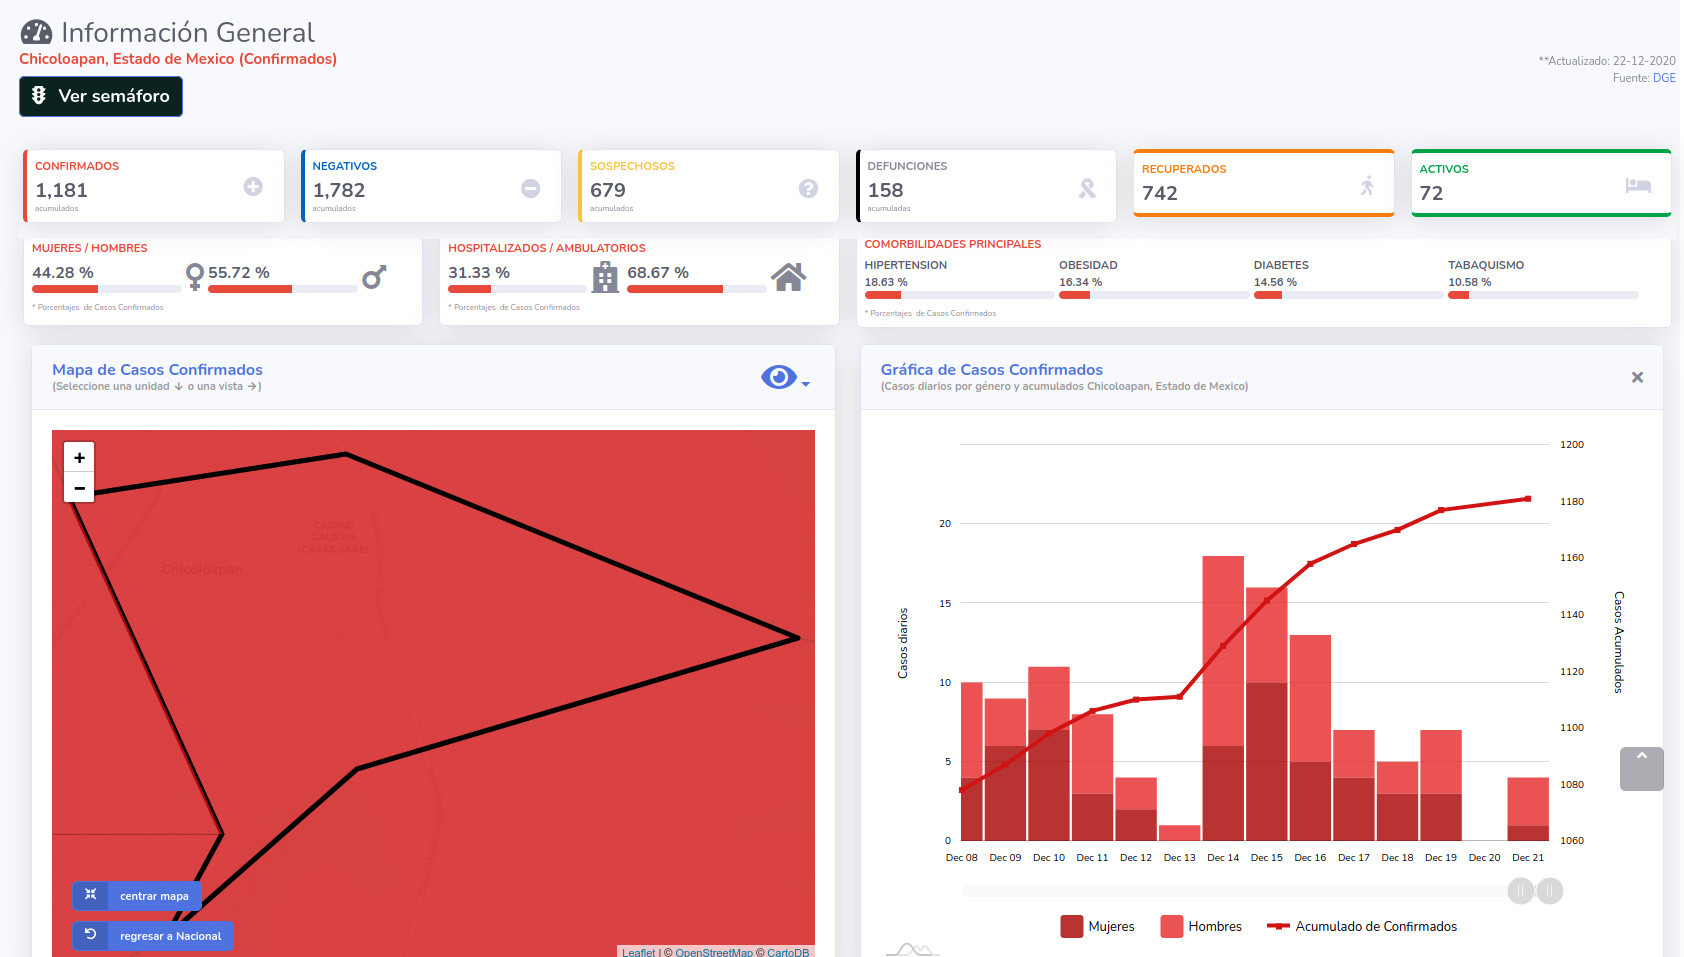Screen dimensions: 1684x957
Task: Click the Dec 14 bar in the chart
Action: click(1223, 698)
